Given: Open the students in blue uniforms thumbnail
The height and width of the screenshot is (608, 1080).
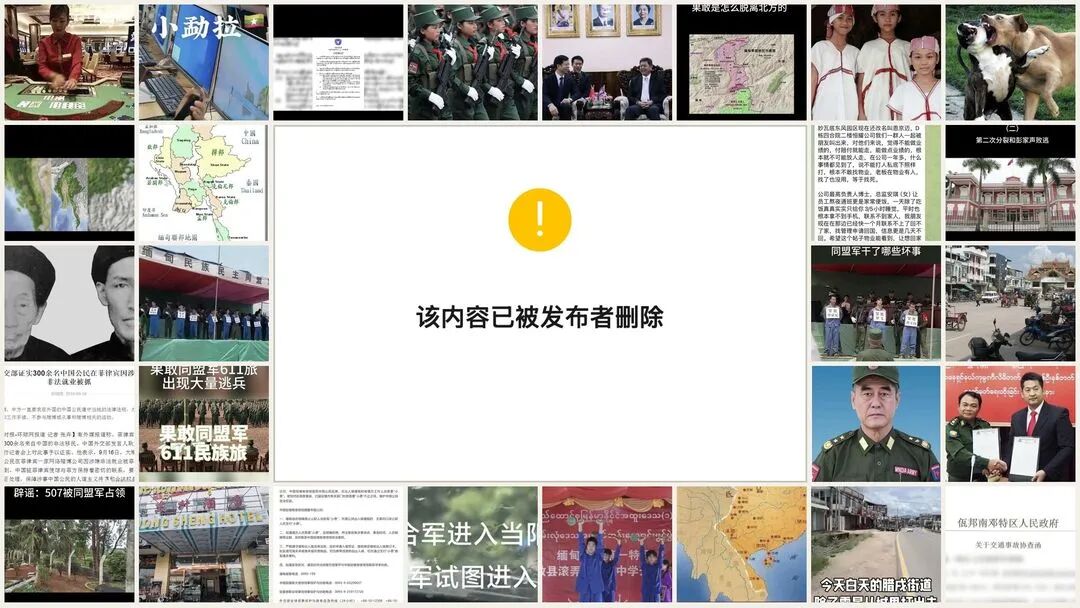Looking at the screenshot, I should [x=607, y=545].
